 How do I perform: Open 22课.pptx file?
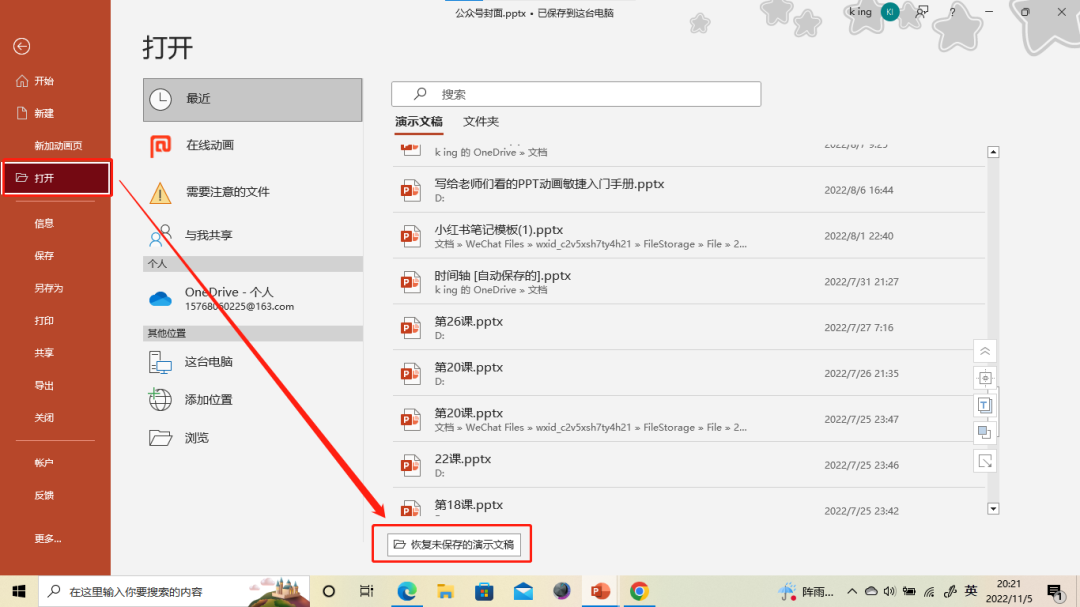[689, 465]
